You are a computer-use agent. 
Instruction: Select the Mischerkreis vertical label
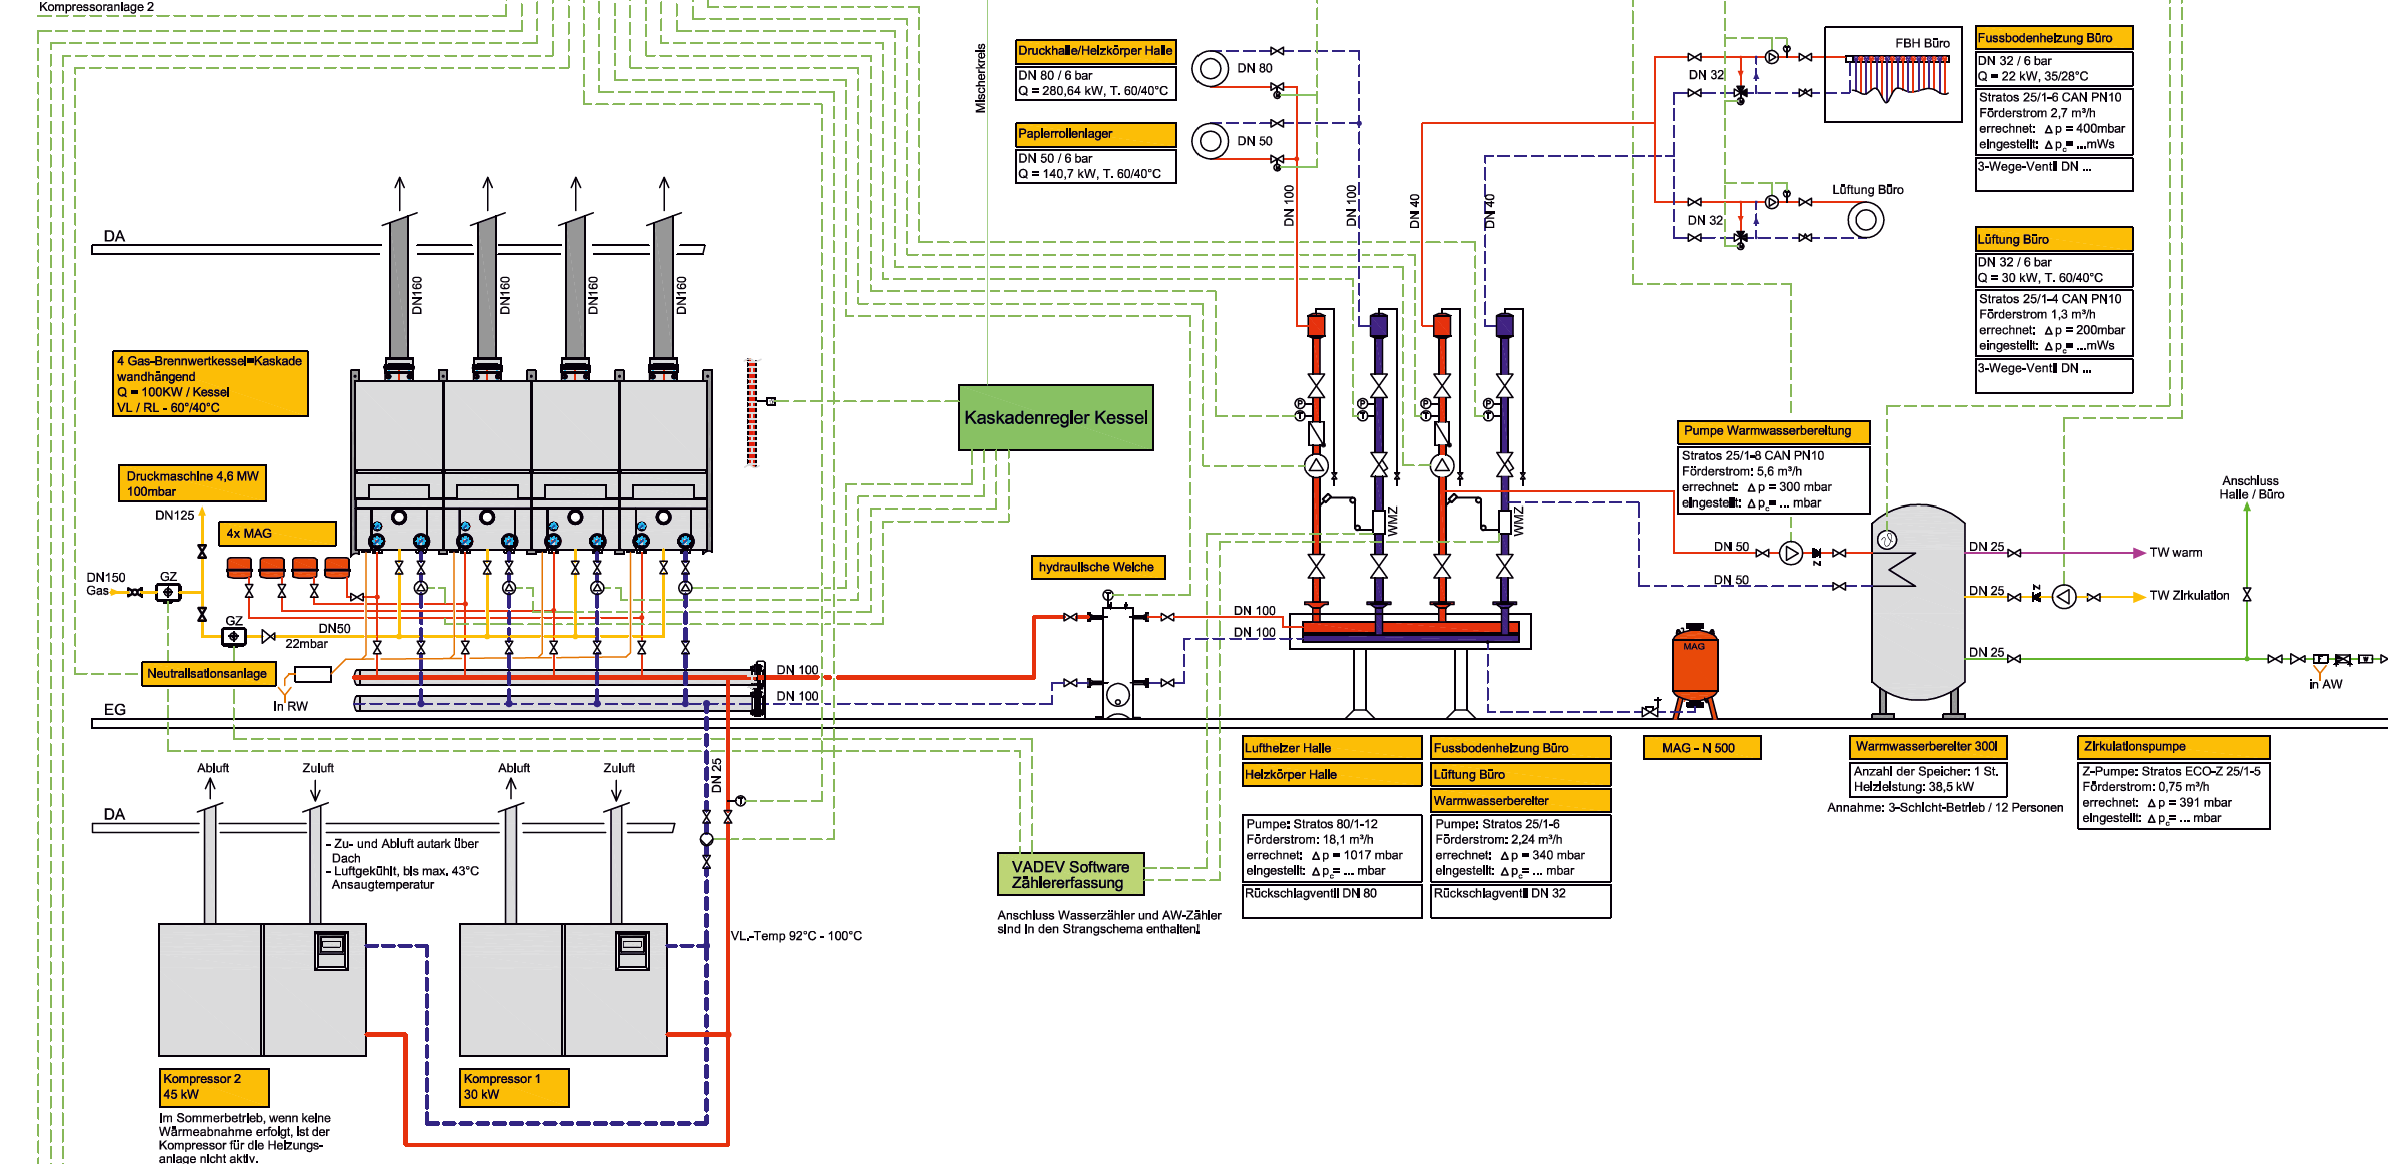coord(981,78)
